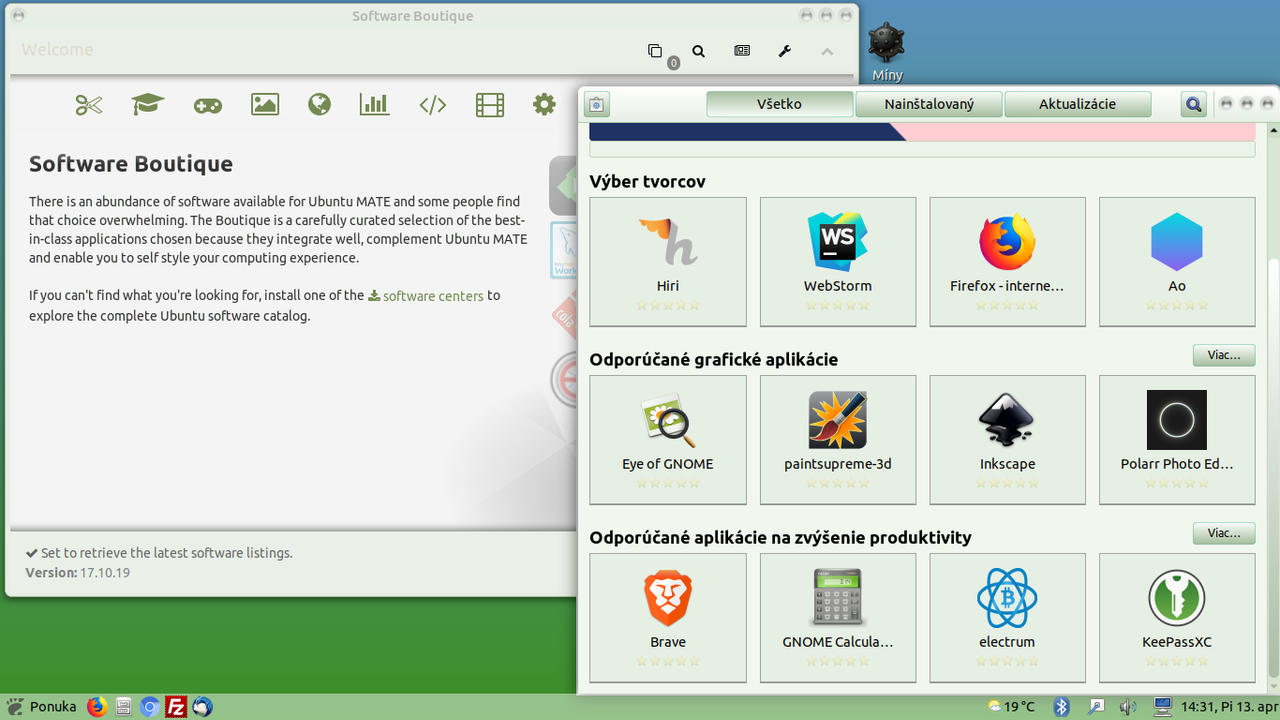
Task: Click Viac... for graphic applications
Action: [x=1224, y=355]
